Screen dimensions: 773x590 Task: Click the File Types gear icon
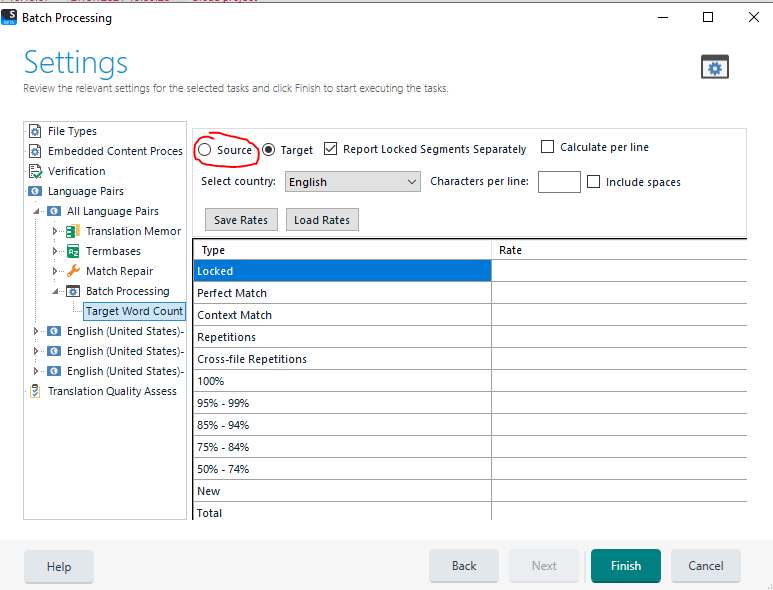coord(35,131)
